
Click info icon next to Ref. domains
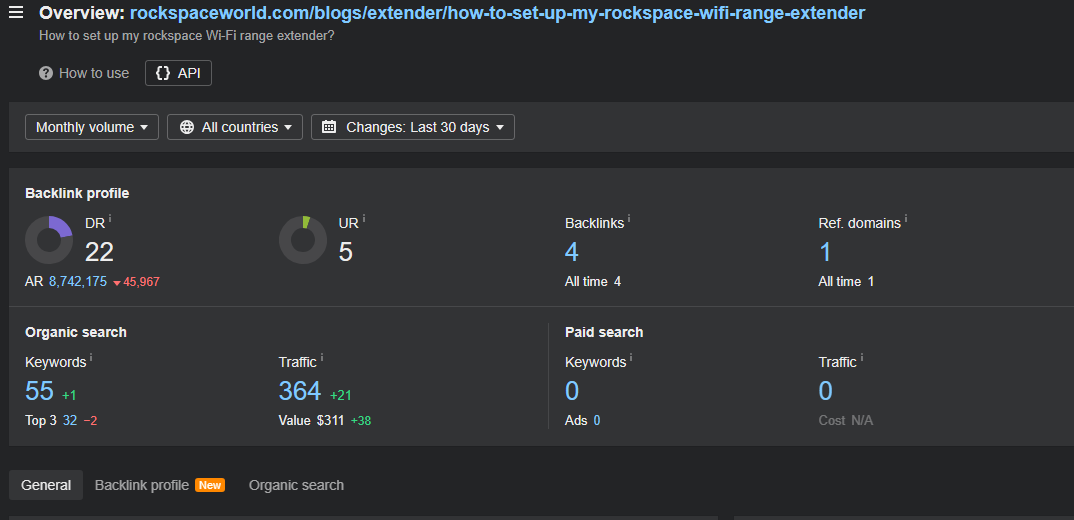[906, 219]
